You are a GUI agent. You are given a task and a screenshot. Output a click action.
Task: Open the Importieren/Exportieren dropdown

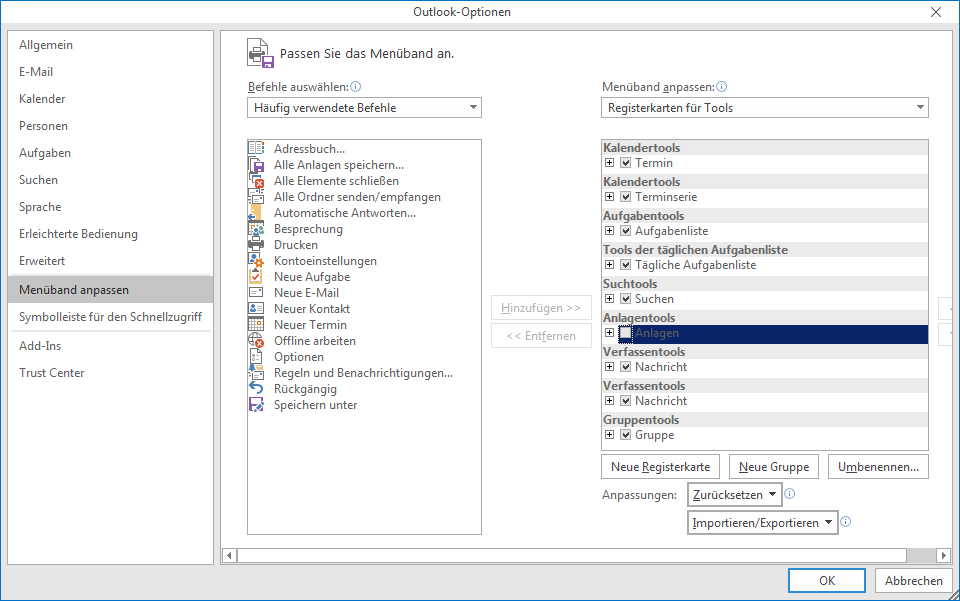763,523
